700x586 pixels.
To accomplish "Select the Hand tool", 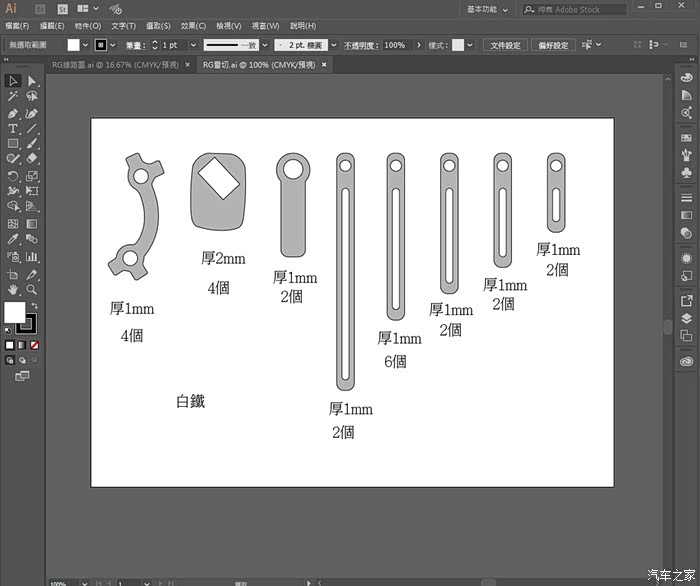I will [13, 289].
